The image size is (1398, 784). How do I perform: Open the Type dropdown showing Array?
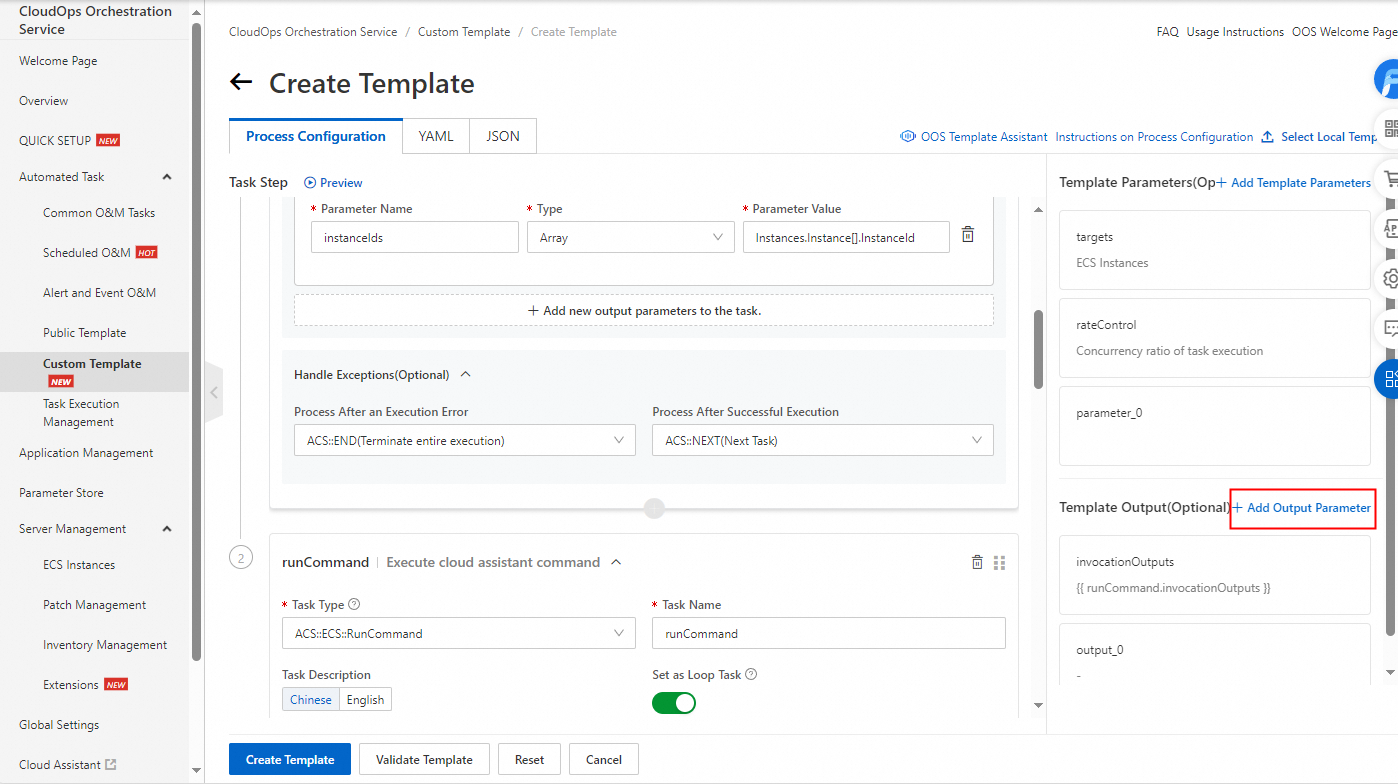click(631, 237)
